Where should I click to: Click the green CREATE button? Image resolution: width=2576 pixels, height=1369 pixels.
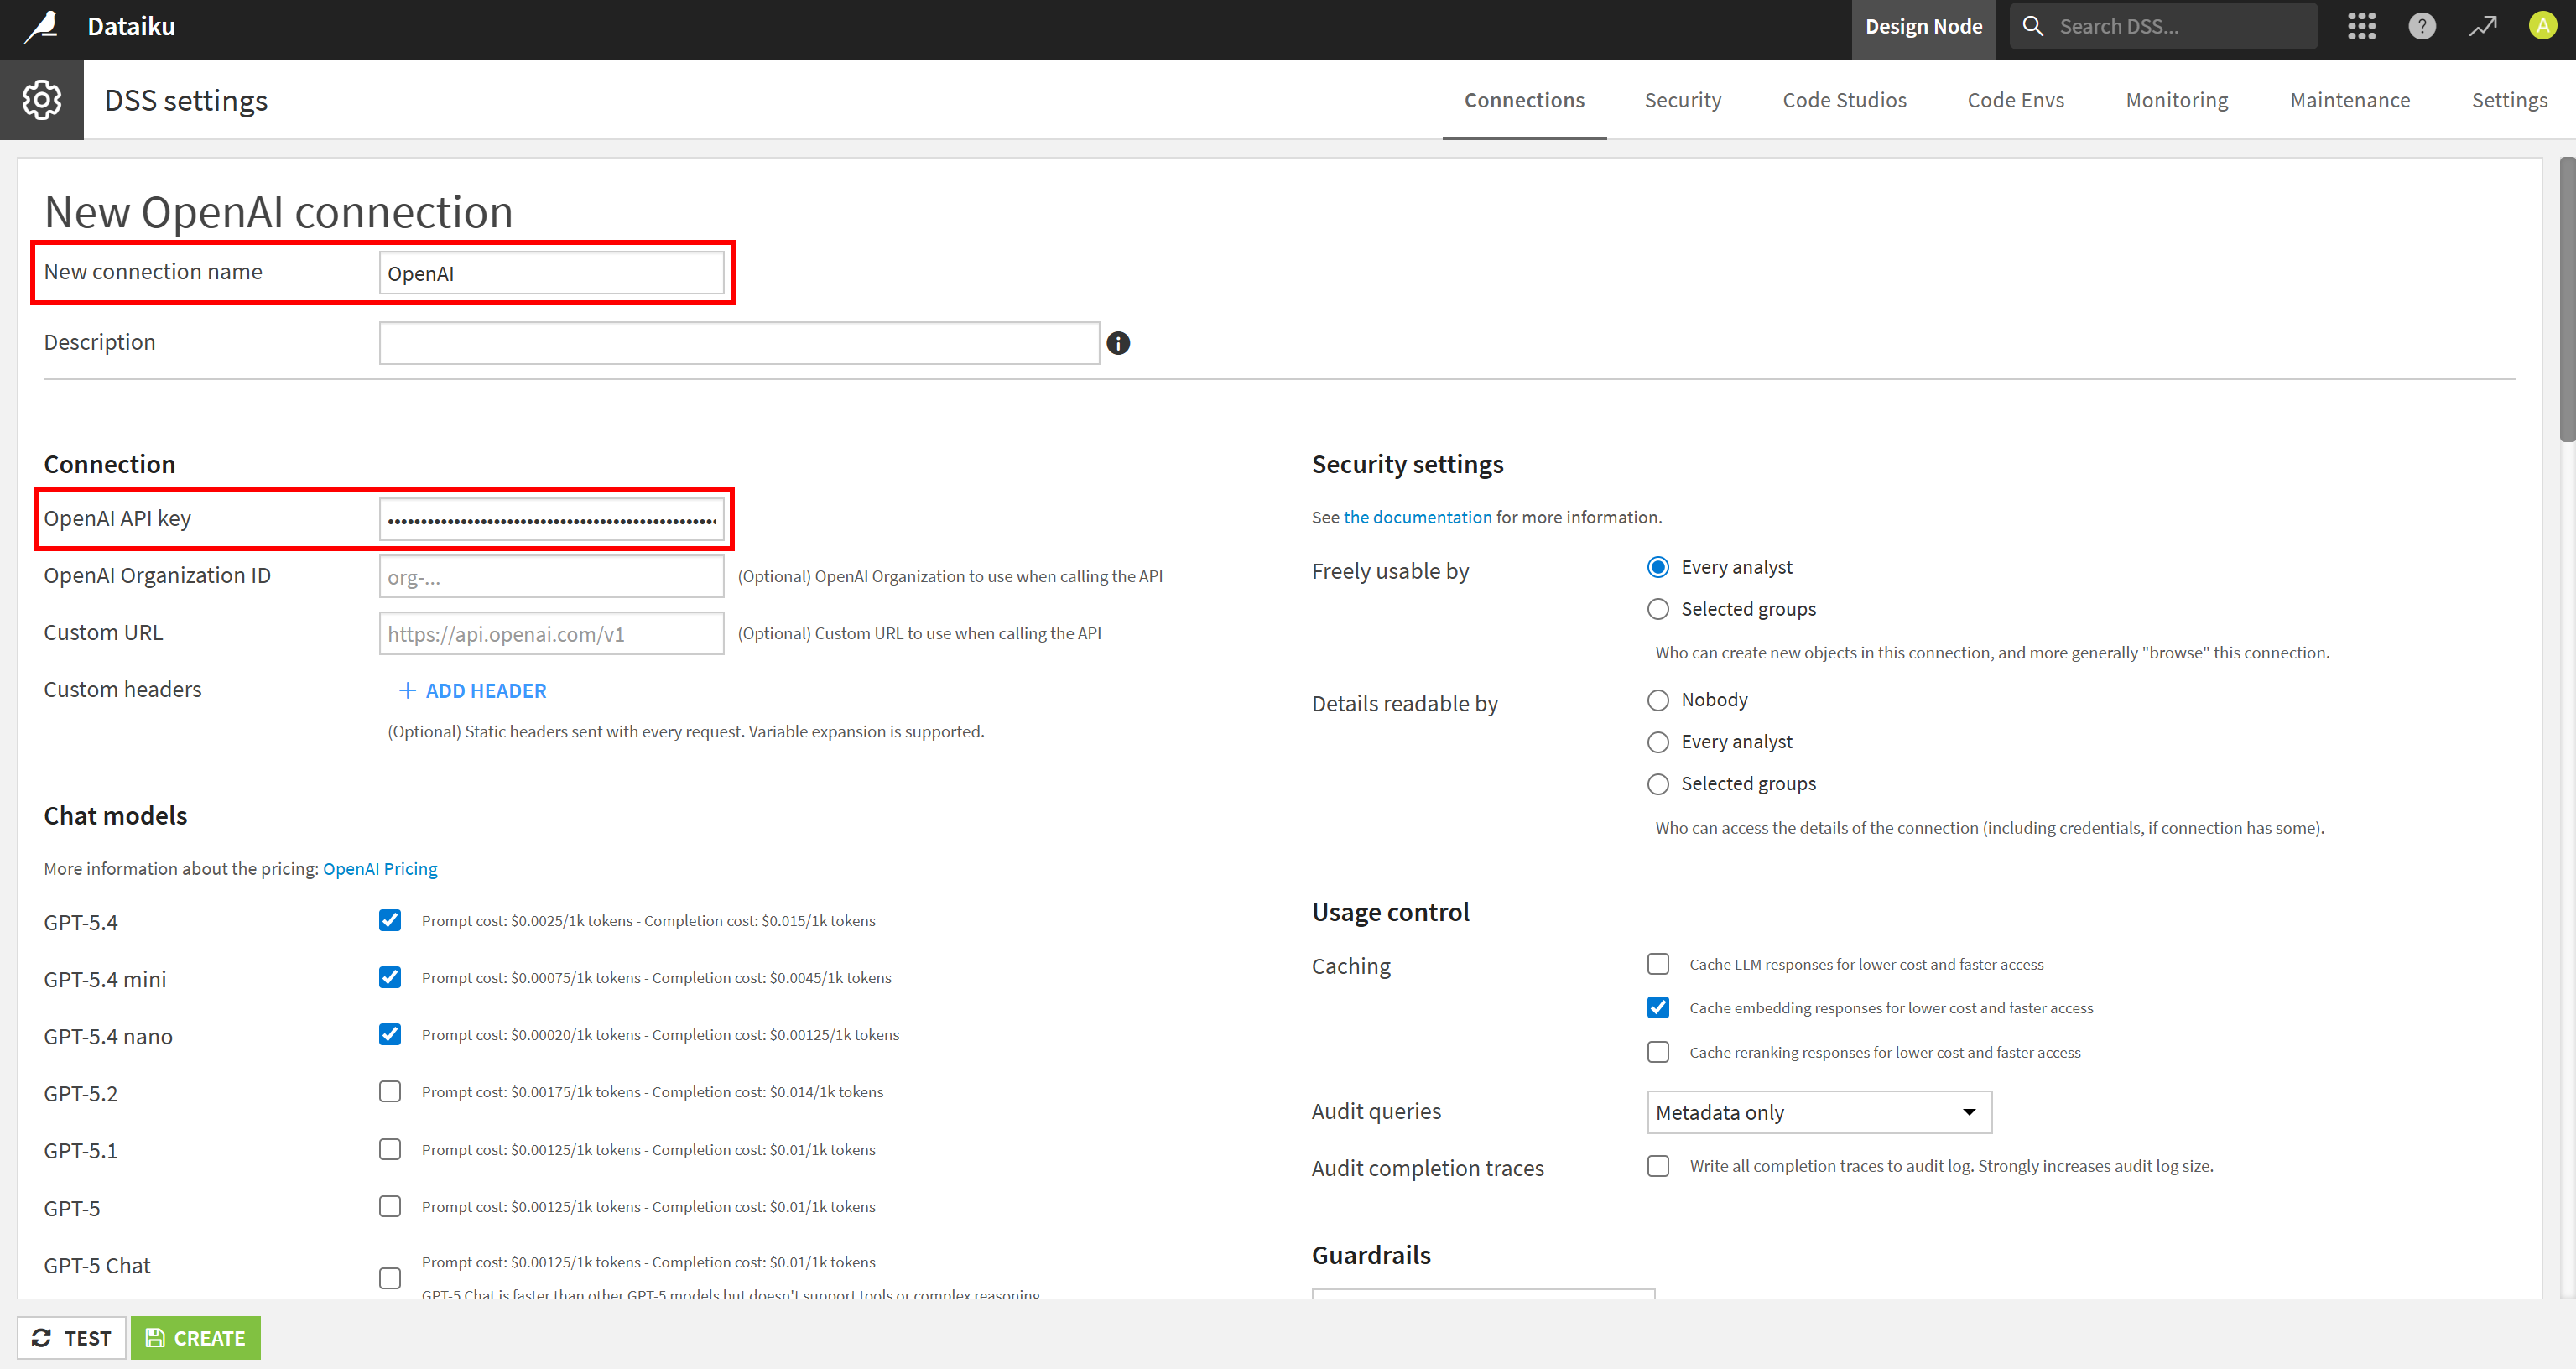tap(196, 1339)
